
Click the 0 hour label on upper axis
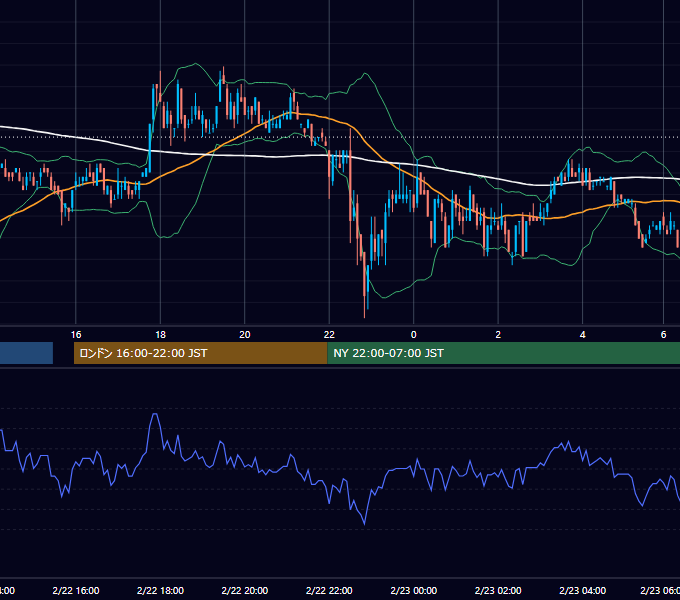[413, 335]
